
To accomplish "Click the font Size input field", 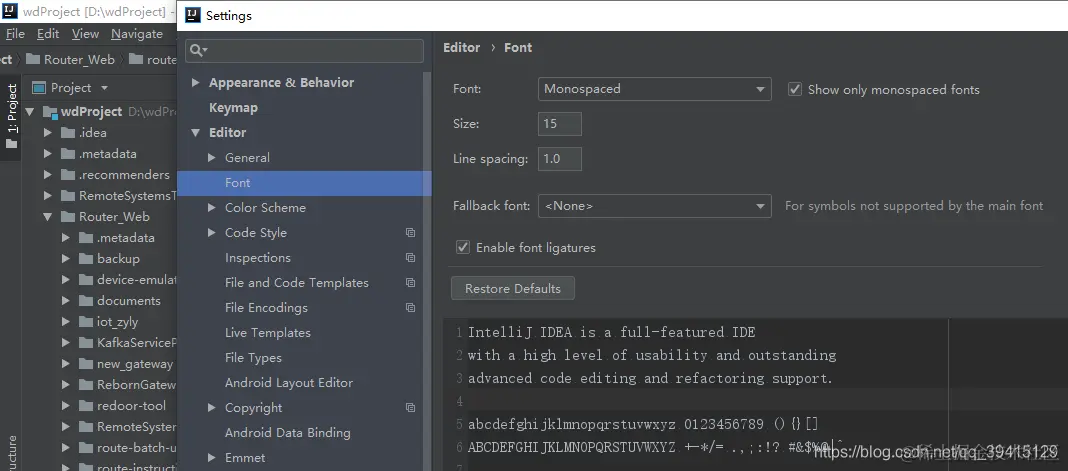I will click(x=559, y=124).
